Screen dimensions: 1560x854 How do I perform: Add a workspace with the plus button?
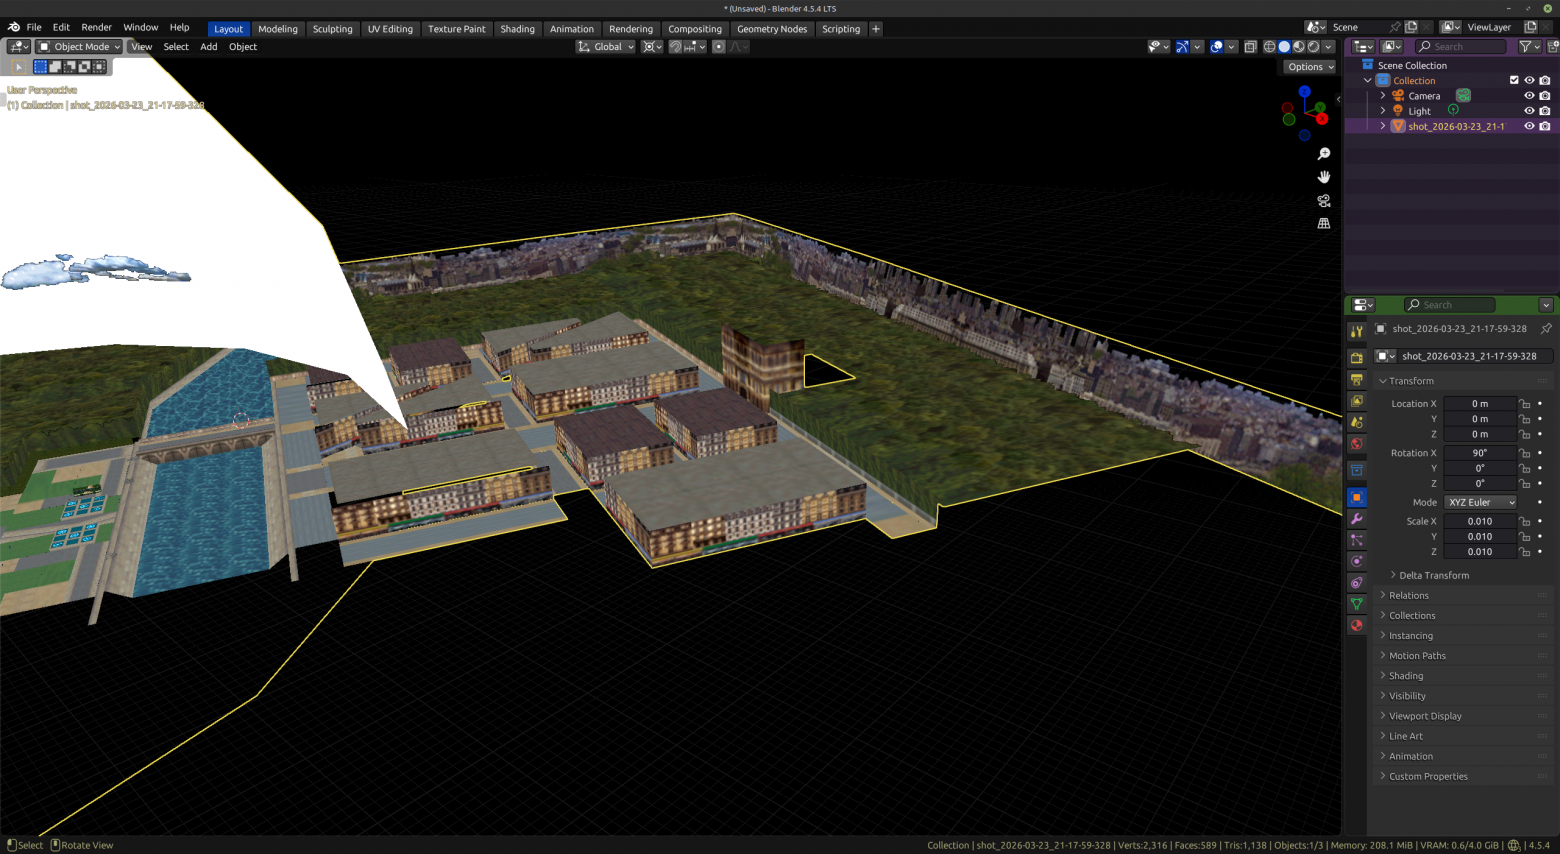876,29
